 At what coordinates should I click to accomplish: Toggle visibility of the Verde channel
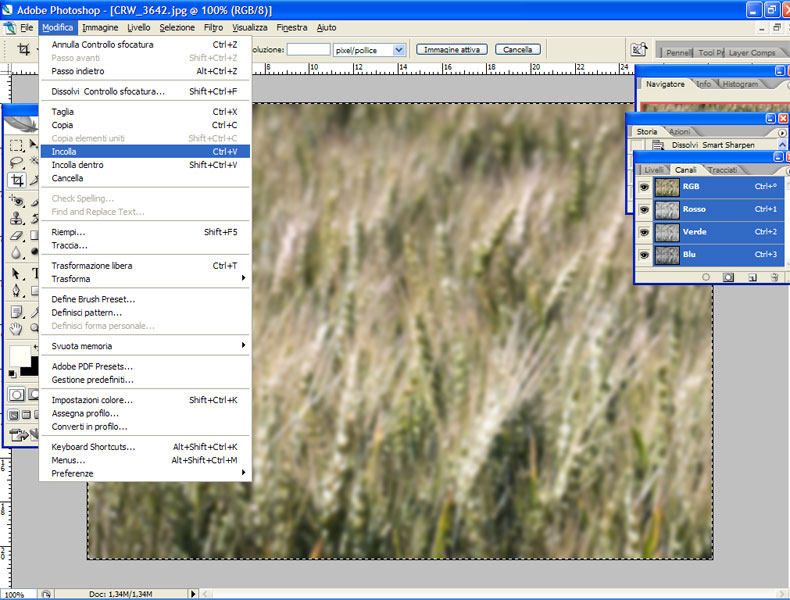(644, 232)
